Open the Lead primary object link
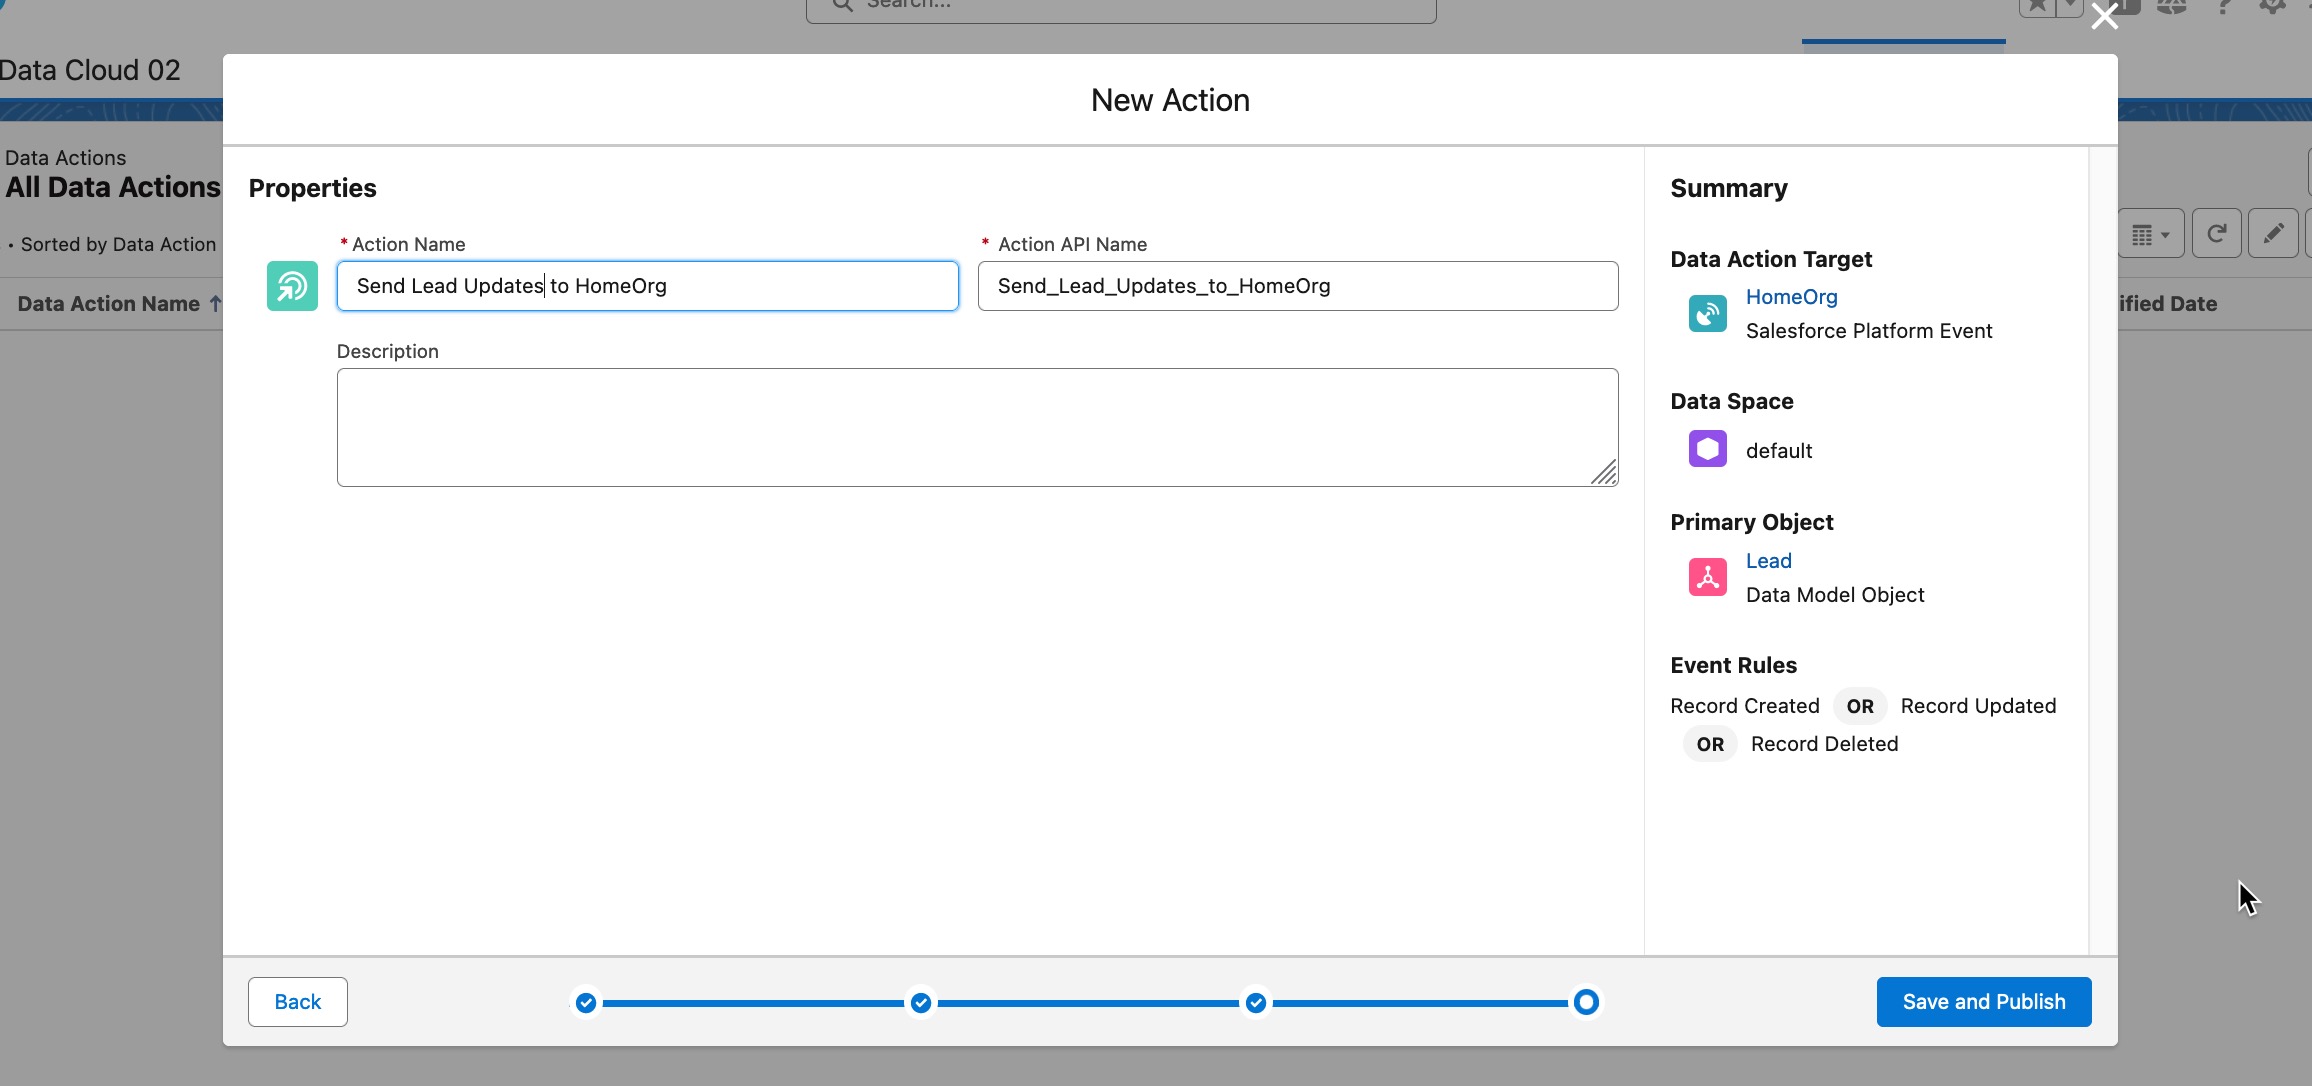 click(1768, 561)
